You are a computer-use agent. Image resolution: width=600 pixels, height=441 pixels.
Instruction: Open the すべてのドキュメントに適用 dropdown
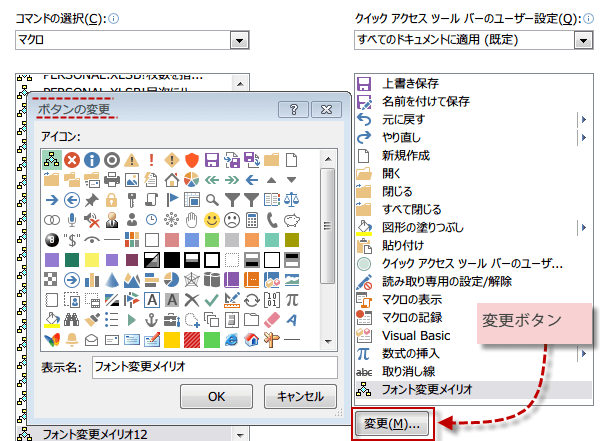point(583,40)
